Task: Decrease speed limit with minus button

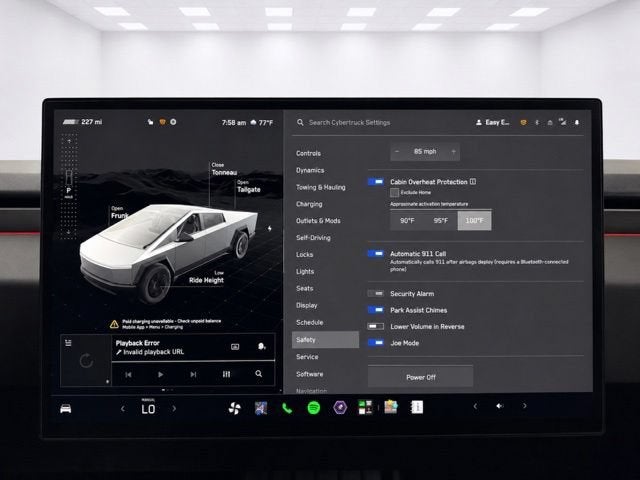Action: click(397, 151)
